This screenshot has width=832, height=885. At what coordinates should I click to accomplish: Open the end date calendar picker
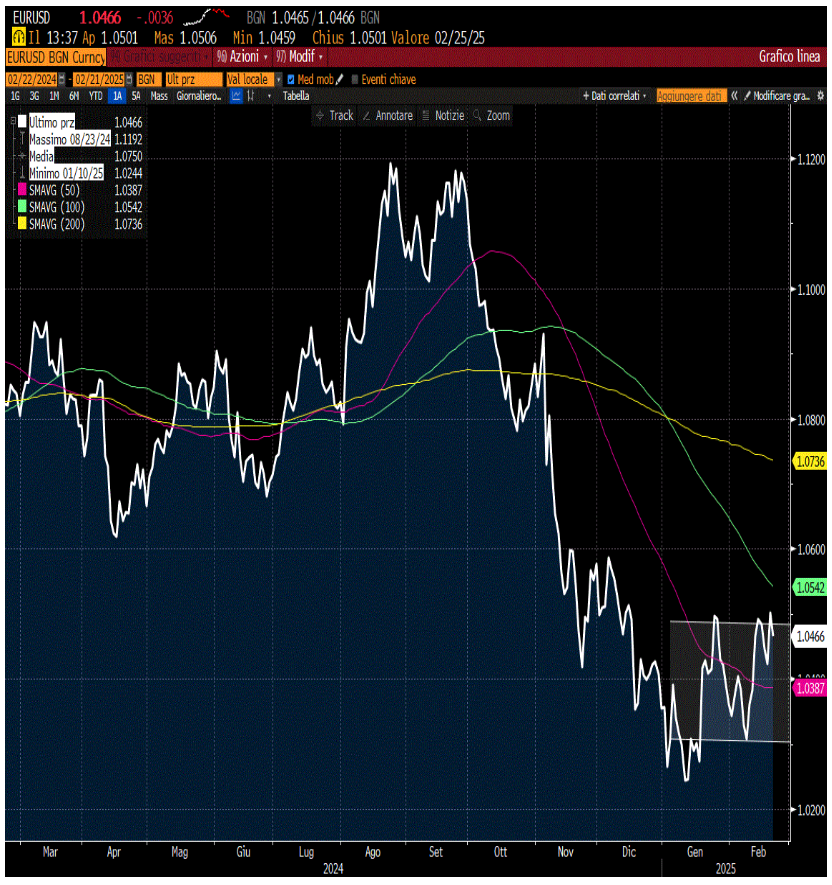[x=129, y=80]
